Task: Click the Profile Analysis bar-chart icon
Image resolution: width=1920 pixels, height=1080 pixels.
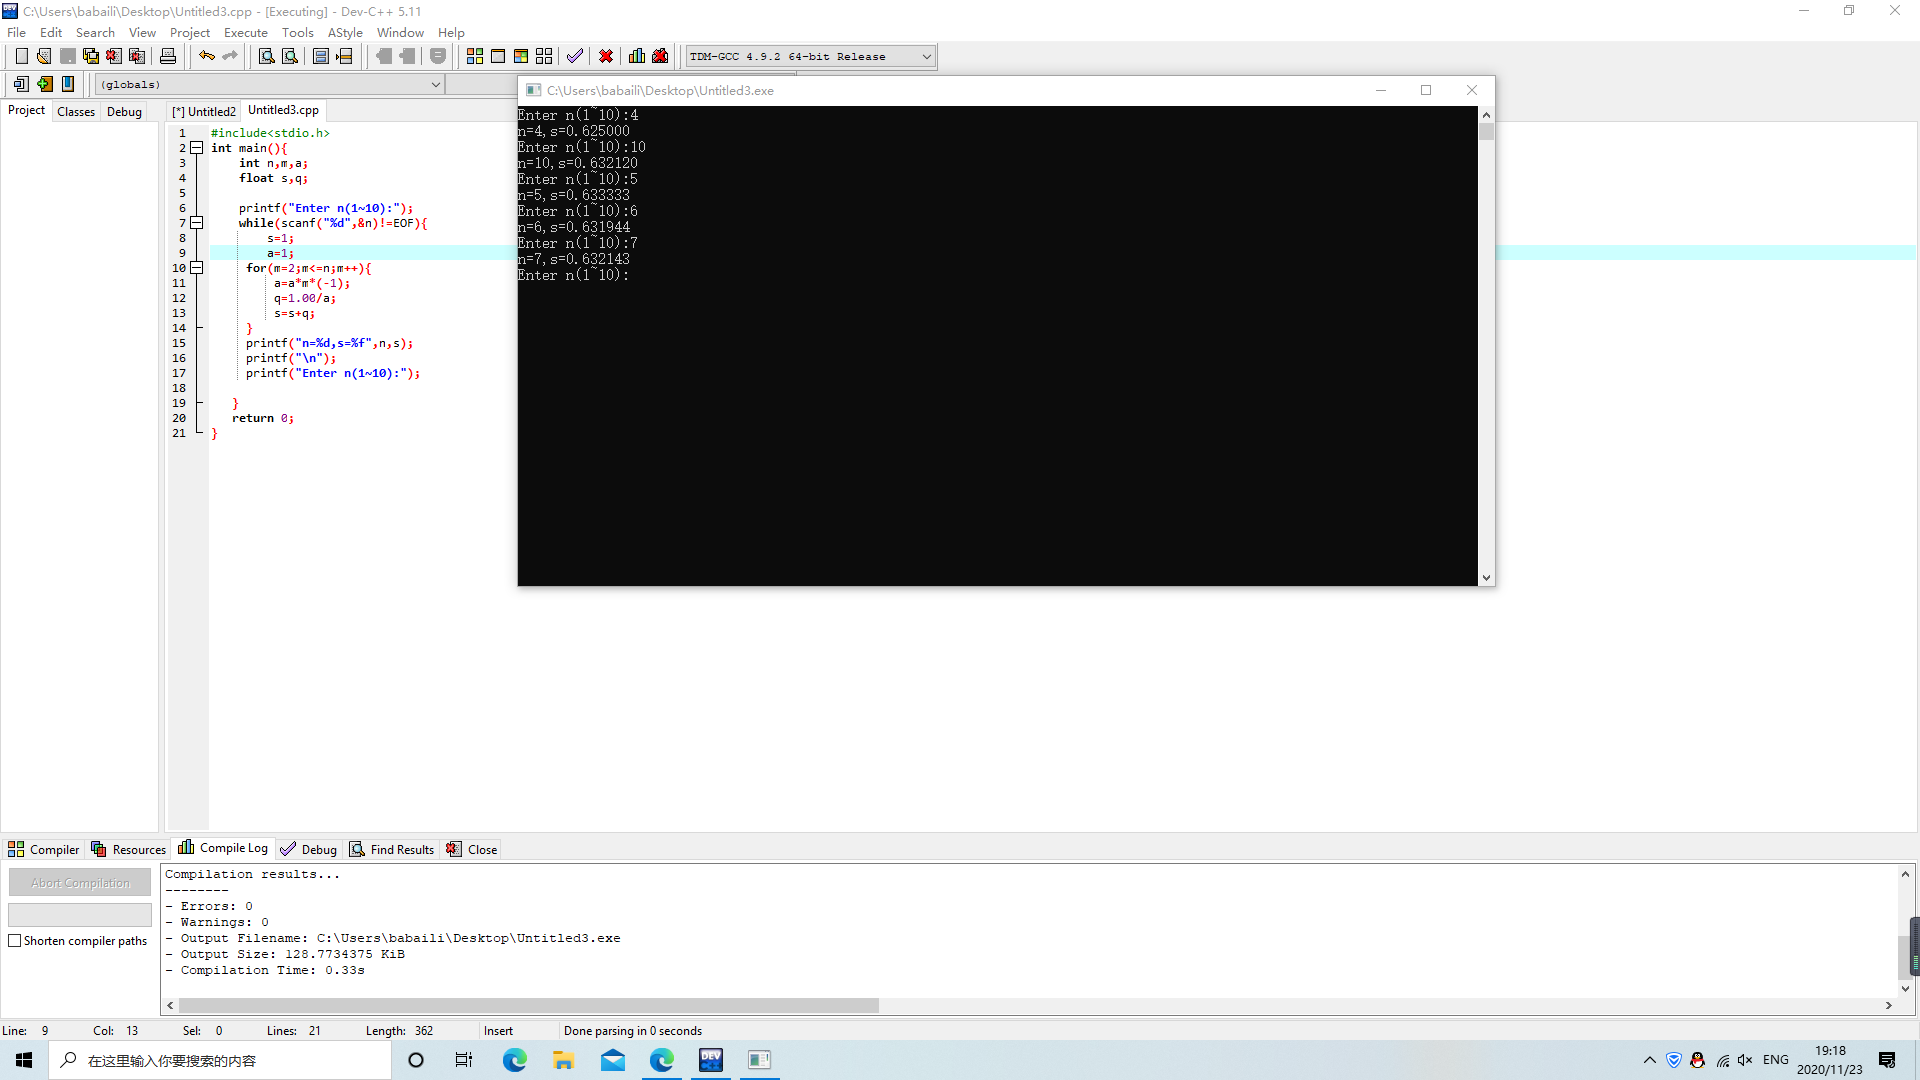Action: pyautogui.click(x=637, y=56)
